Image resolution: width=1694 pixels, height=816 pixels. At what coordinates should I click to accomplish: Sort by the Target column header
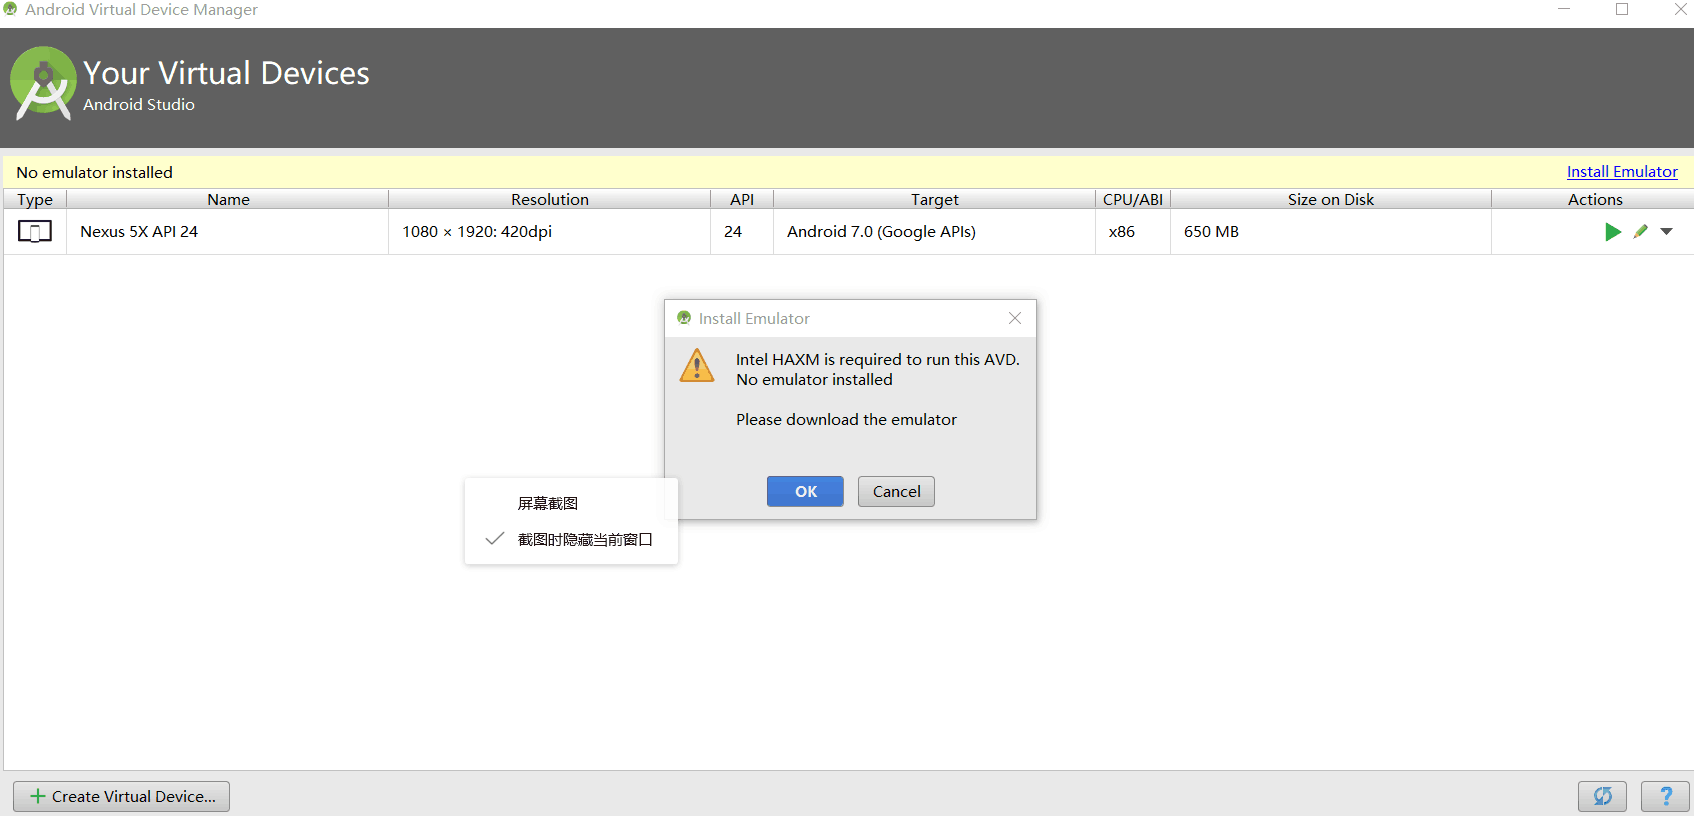click(934, 199)
